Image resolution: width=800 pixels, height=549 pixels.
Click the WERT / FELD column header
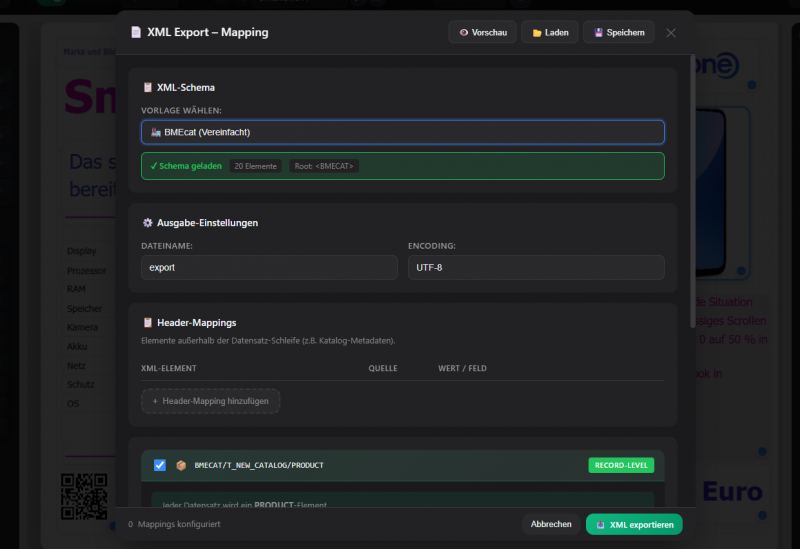pos(462,368)
